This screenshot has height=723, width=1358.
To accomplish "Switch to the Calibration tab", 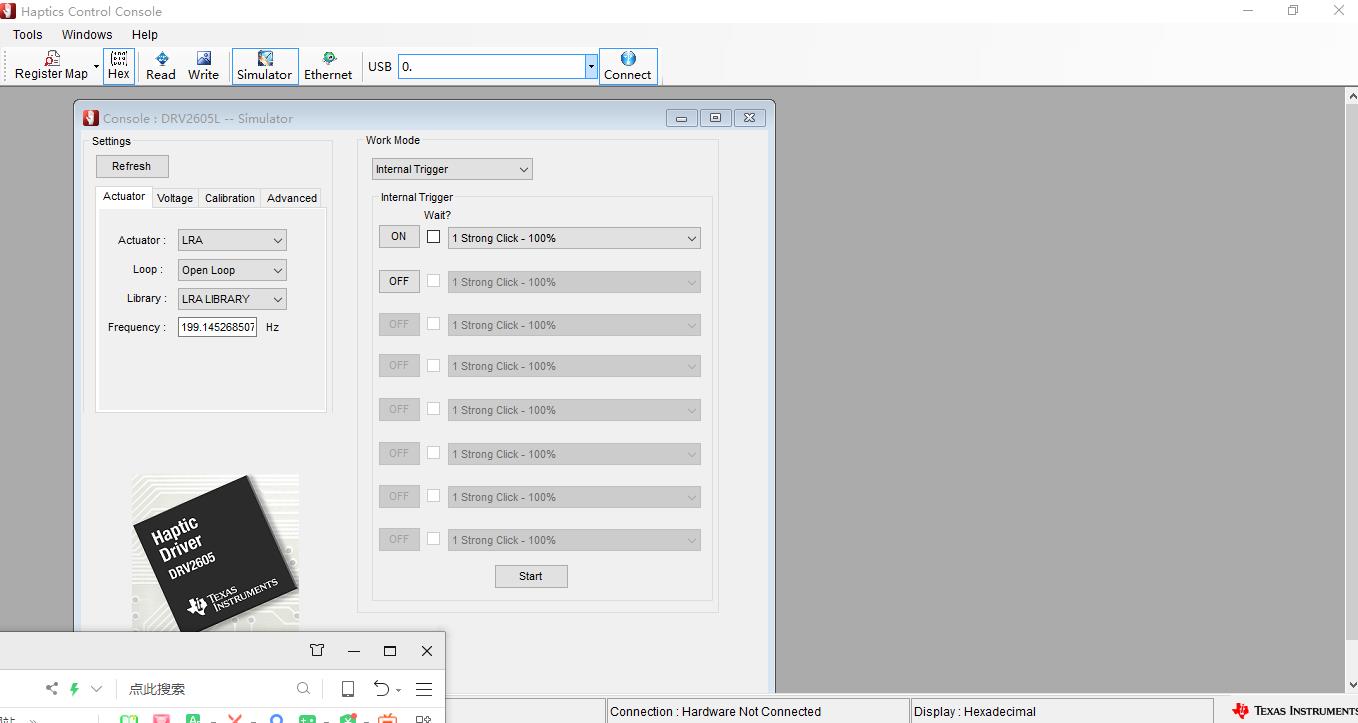I will pos(230,198).
